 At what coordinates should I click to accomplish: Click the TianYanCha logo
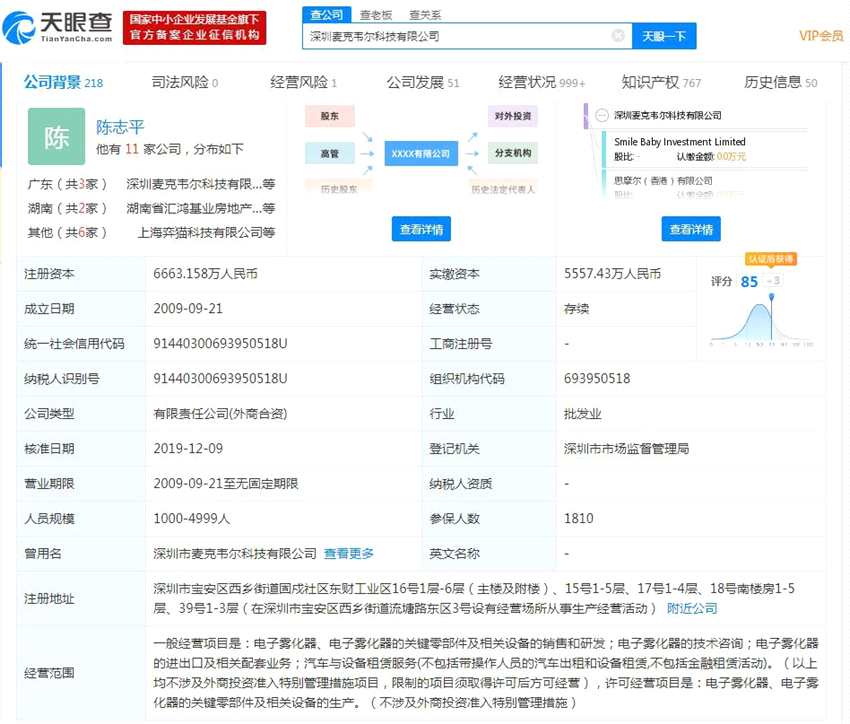(57, 27)
